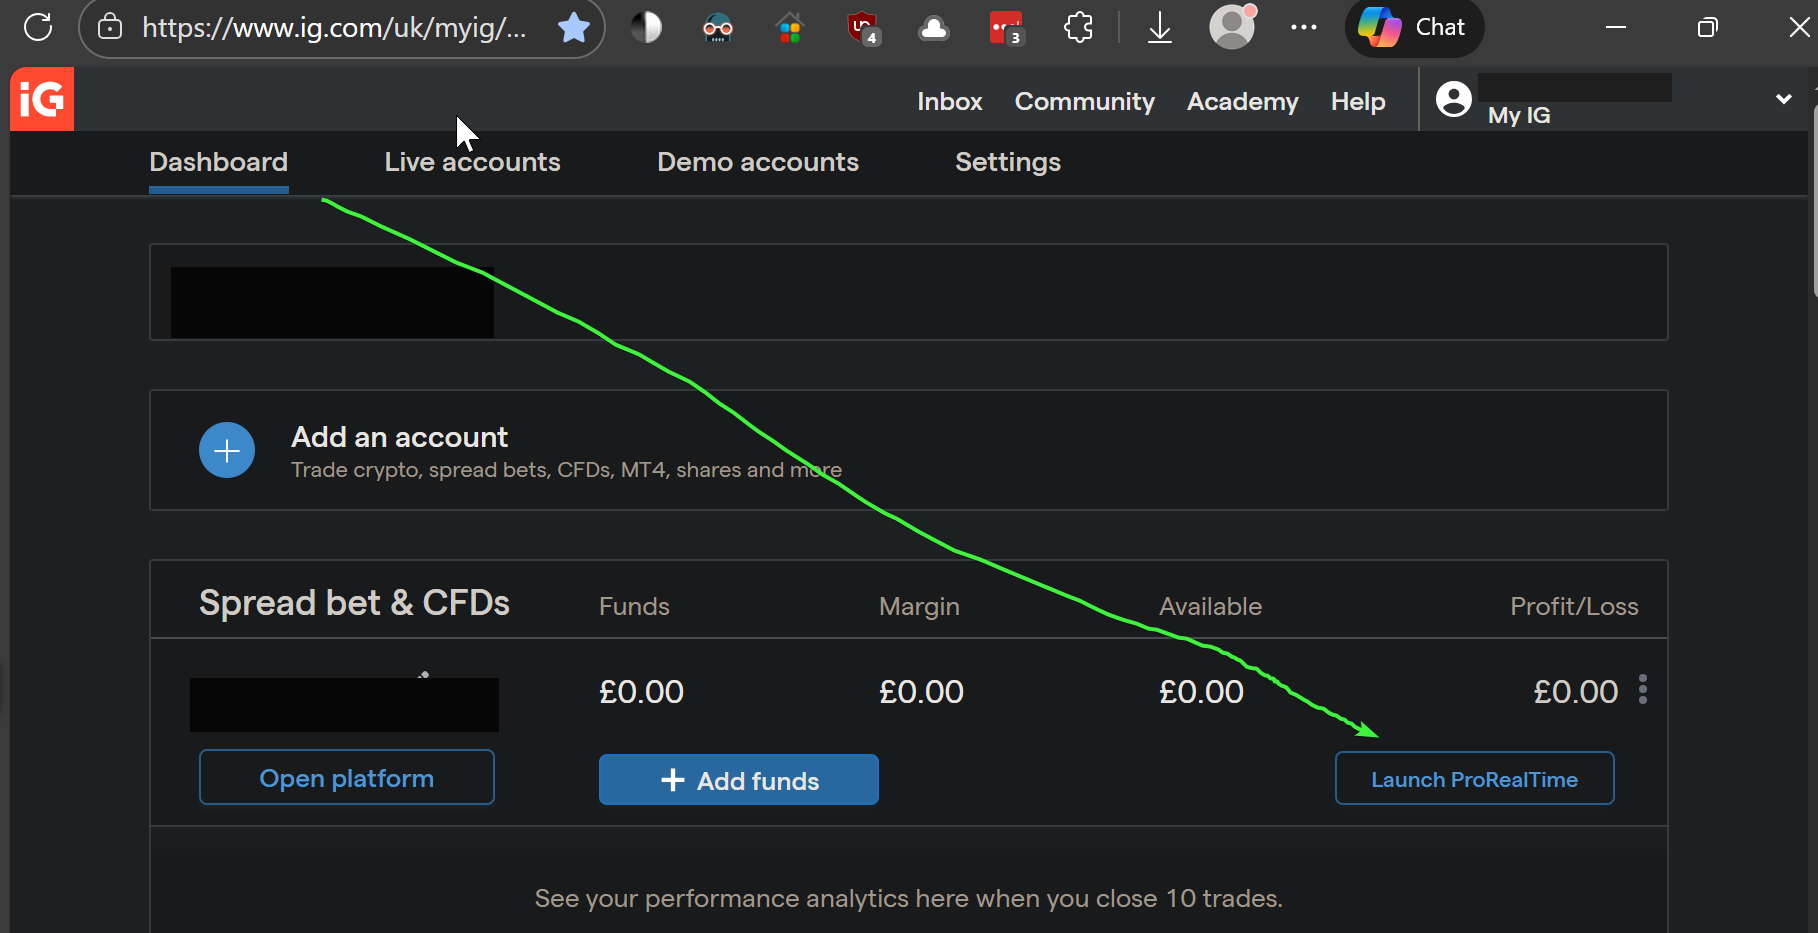The width and height of the screenshot is (1818, 933).
Task: Open the half-black half-white circle extension
Action: tap(646, 27)
